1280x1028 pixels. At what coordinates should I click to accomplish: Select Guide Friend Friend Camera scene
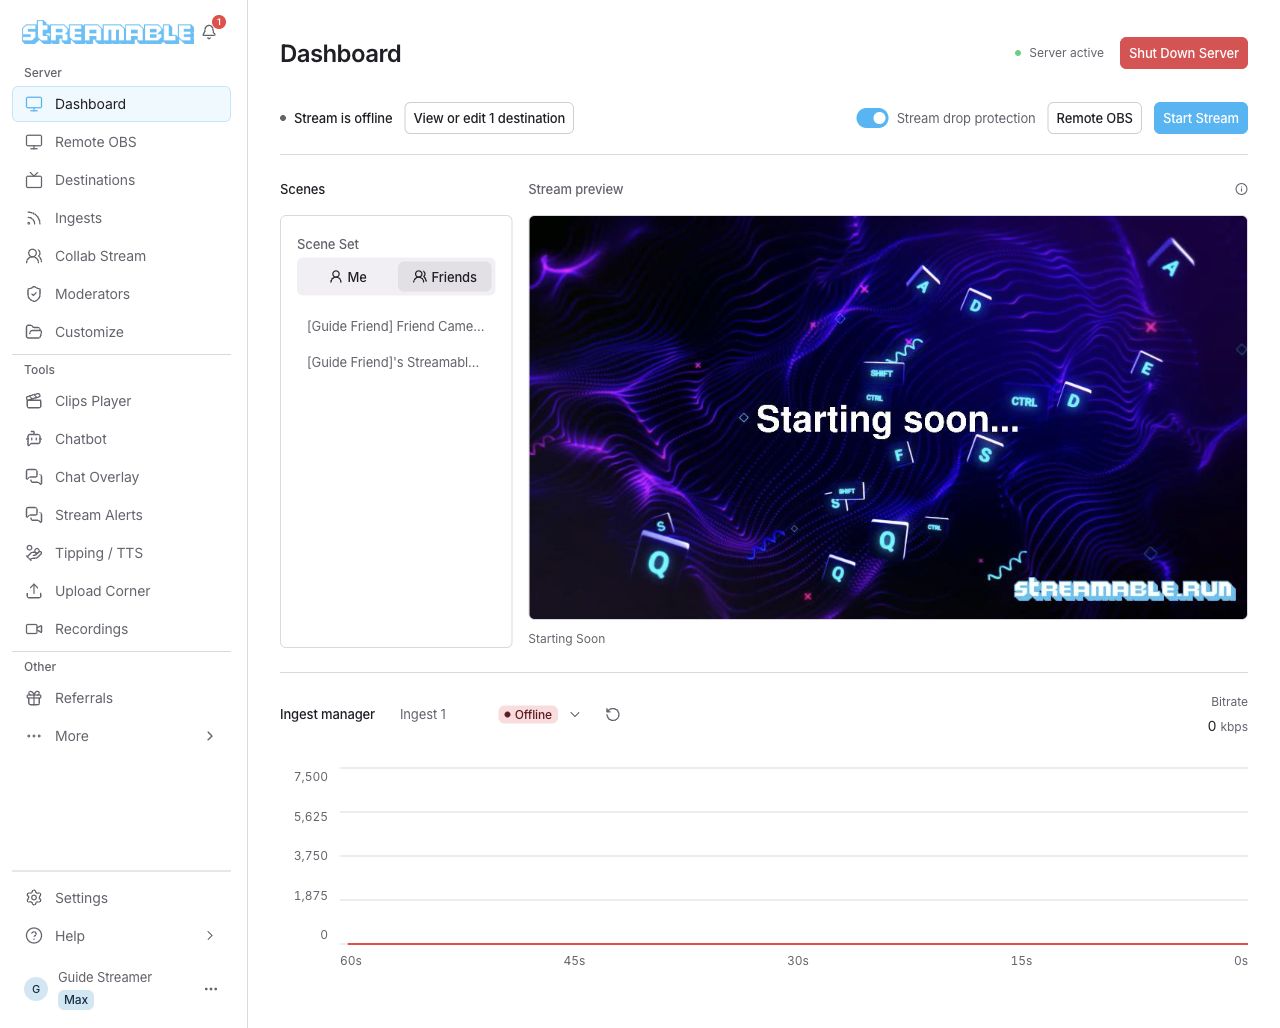point(396,326)
